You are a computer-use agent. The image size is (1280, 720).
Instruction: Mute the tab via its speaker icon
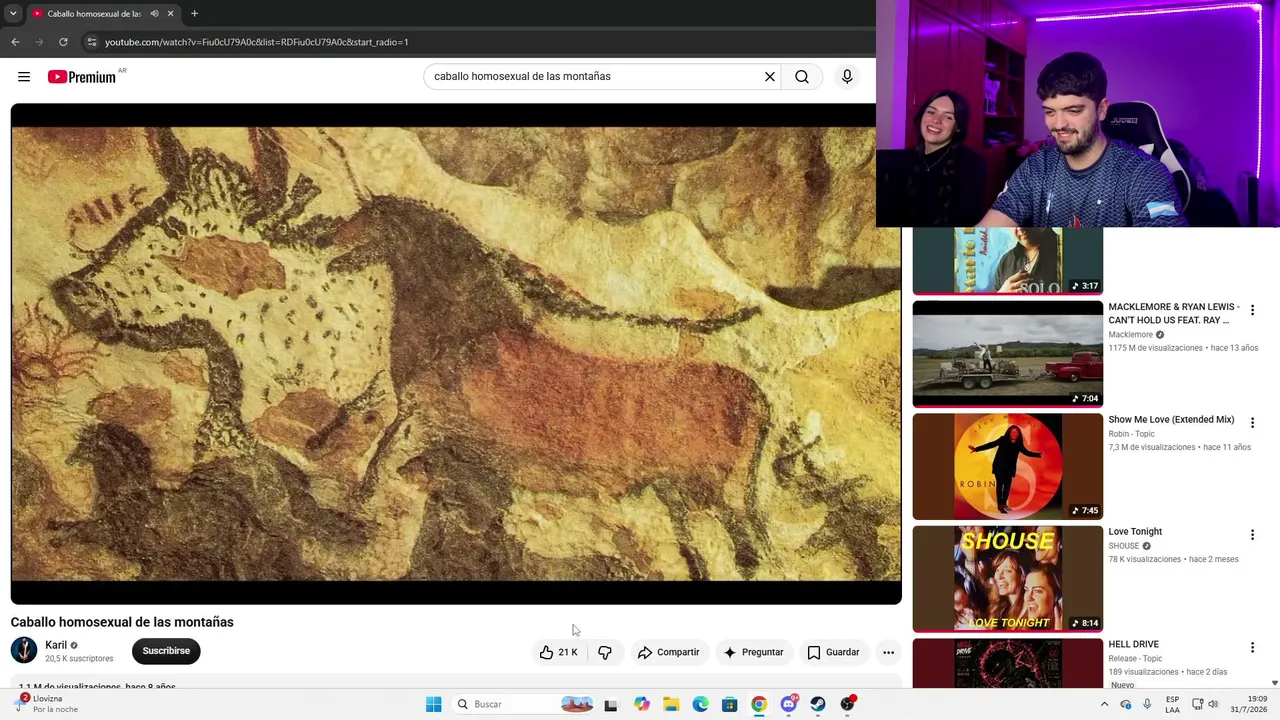[154, 14]
